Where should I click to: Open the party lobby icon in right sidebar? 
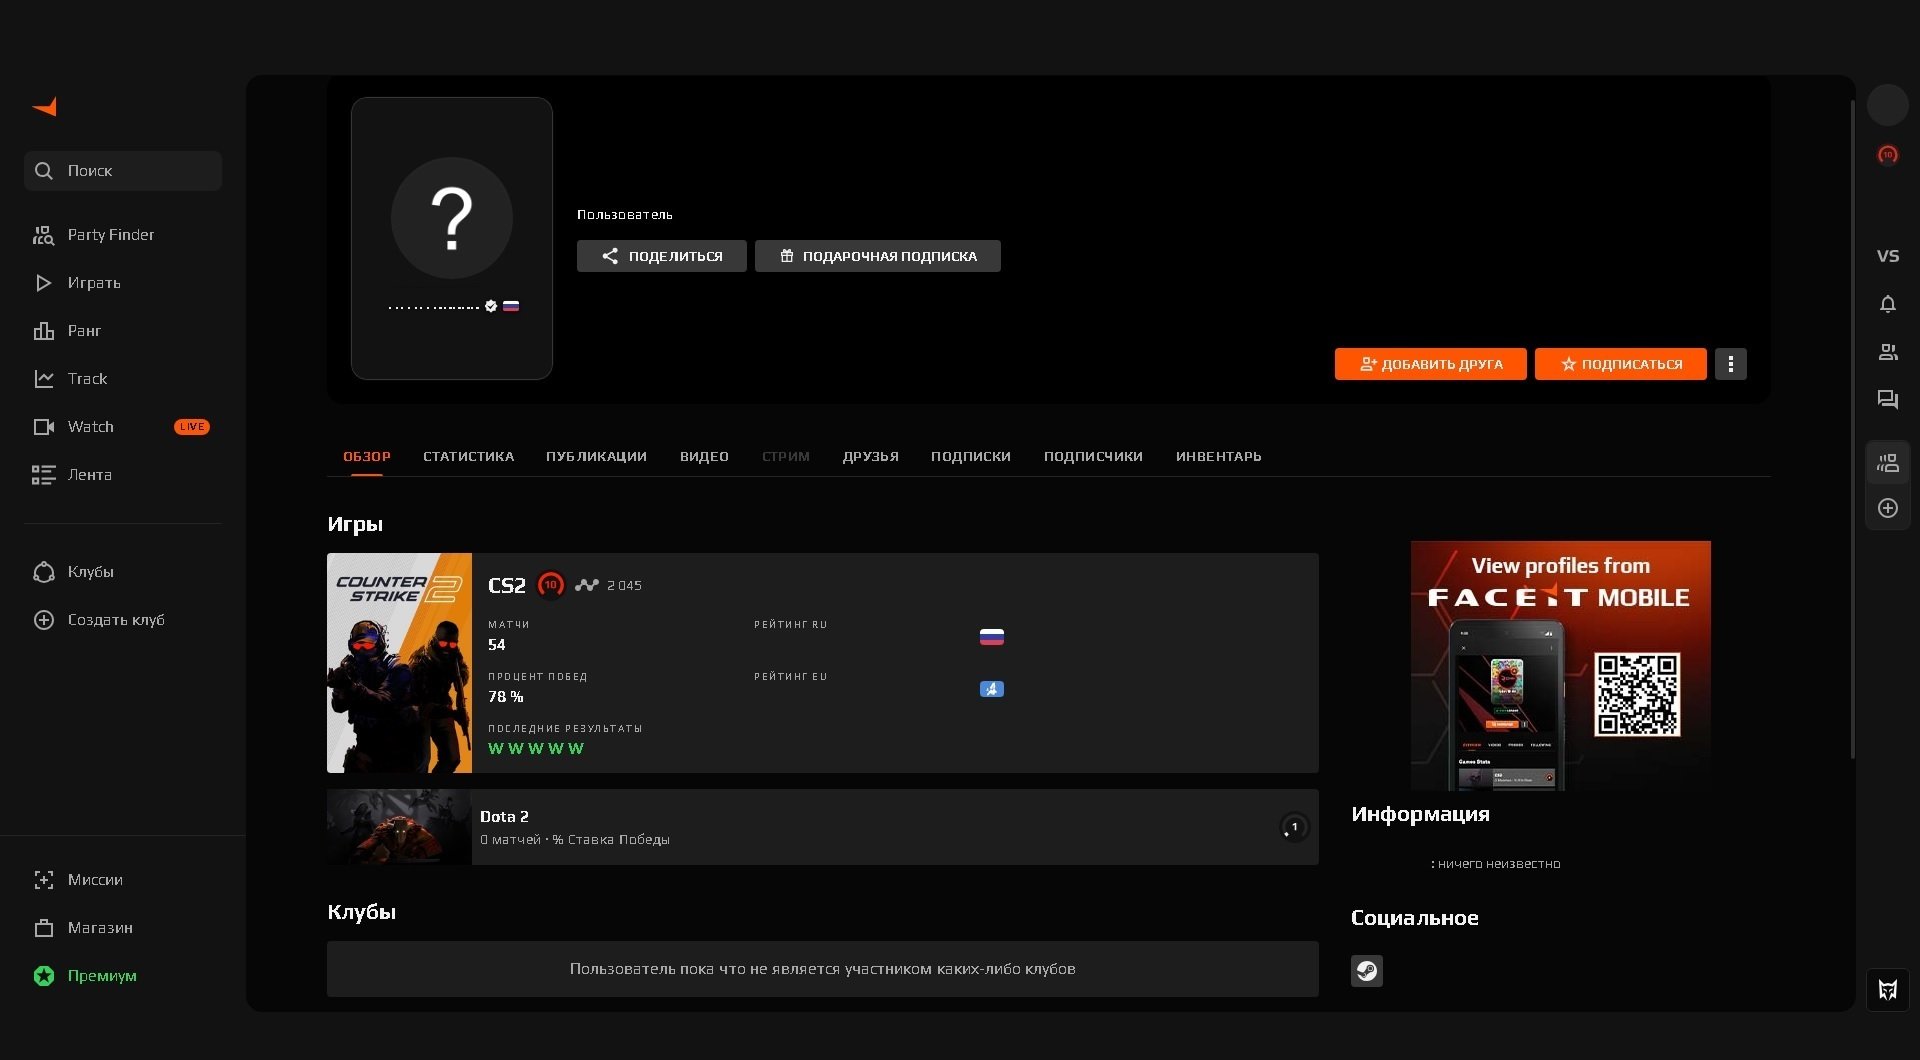1887,463
